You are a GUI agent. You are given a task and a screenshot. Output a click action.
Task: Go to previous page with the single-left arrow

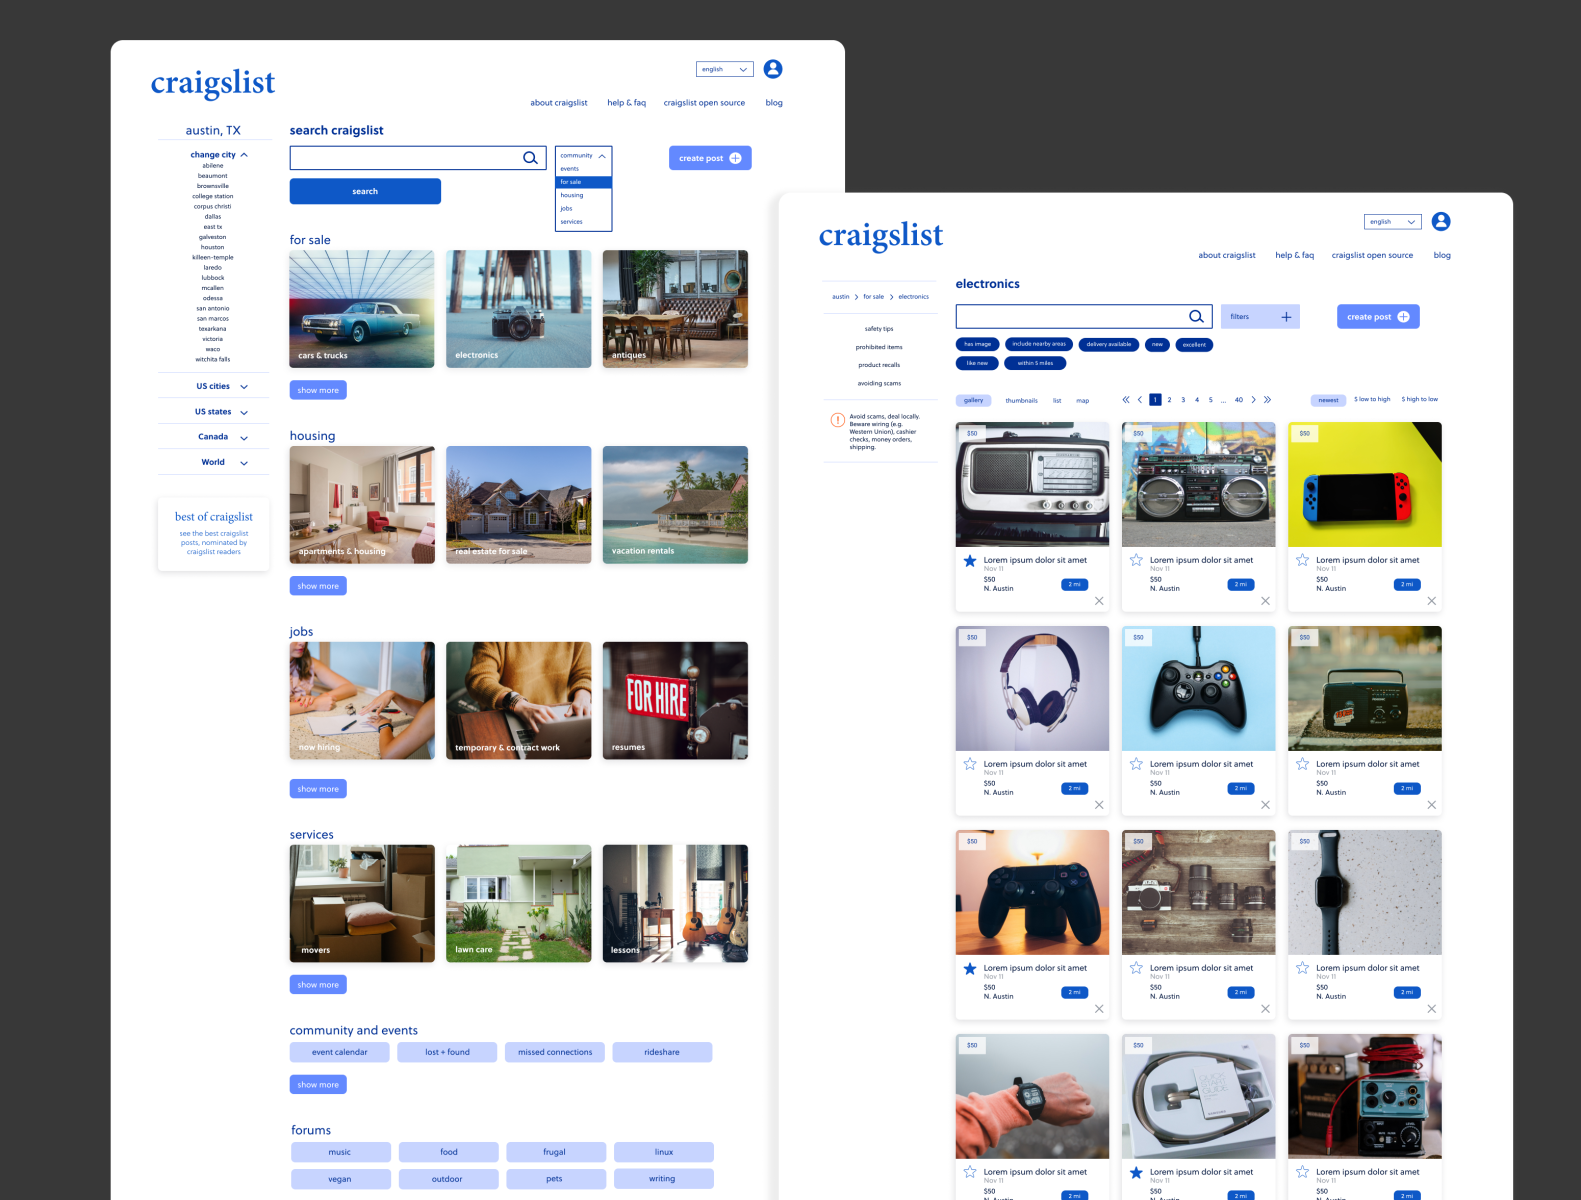1139,399
